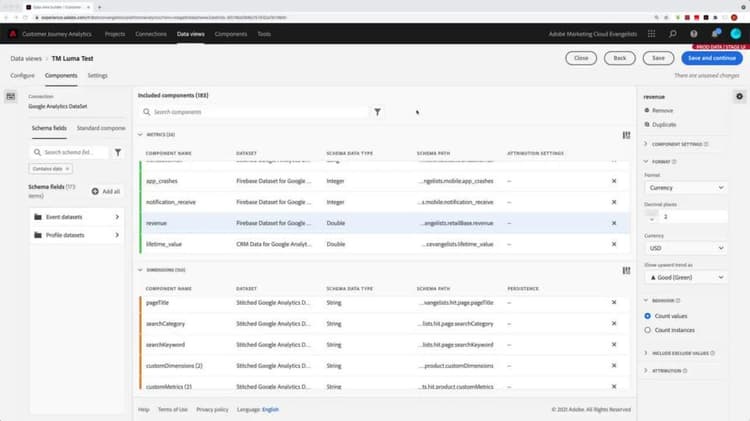Select the Schema fields tab
This screenshot has width=750, height=421.
(49, 128)
